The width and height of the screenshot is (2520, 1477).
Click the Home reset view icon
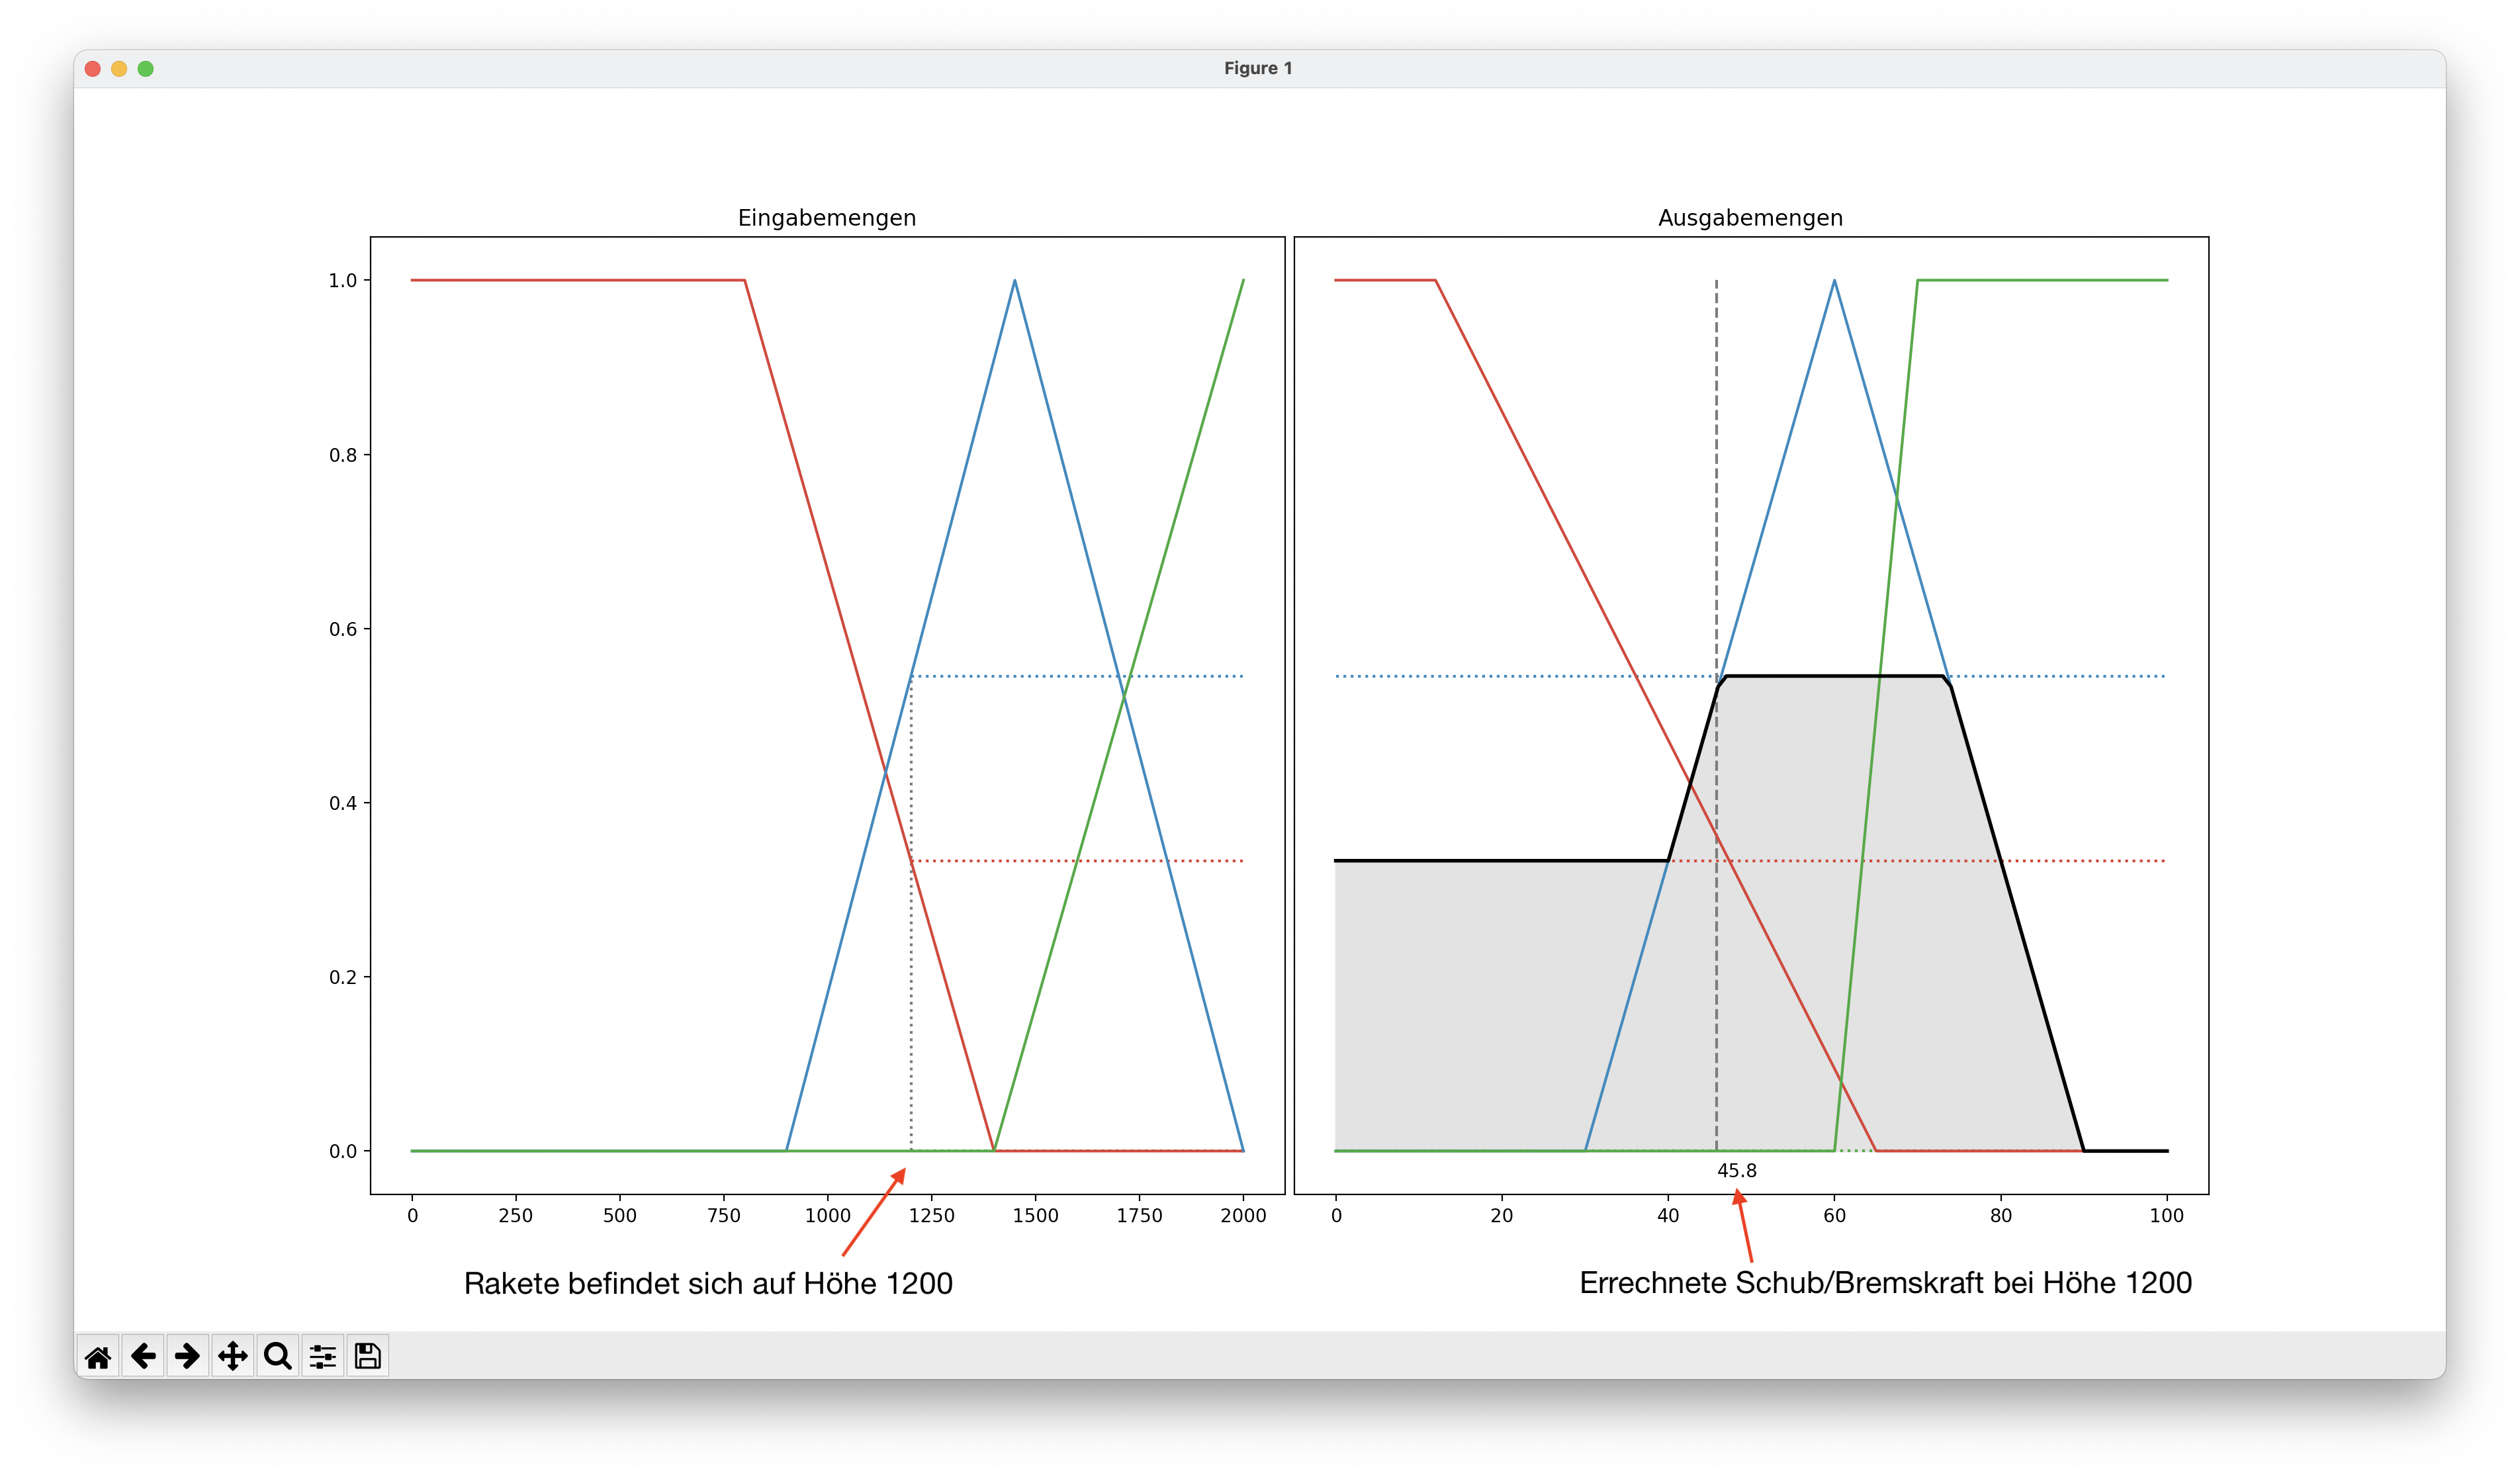coord(98,1356)
